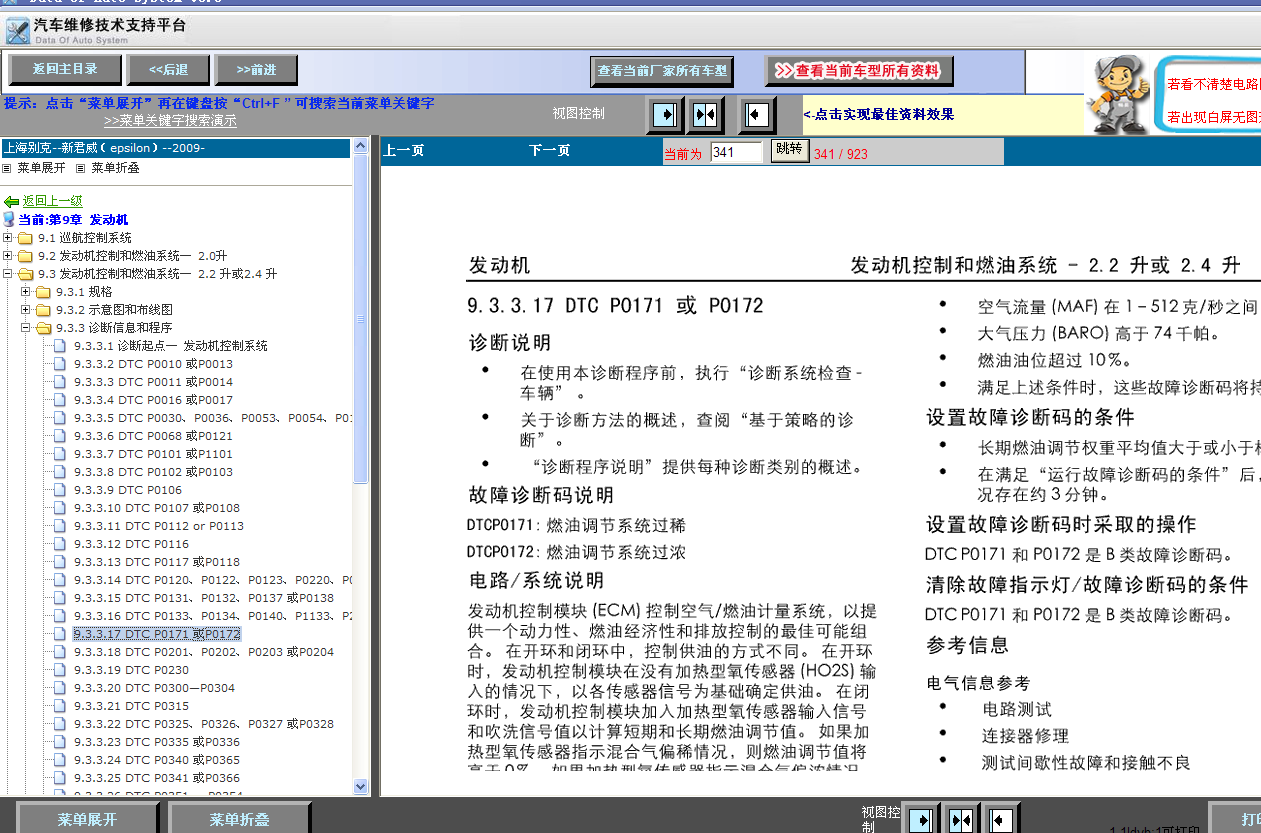
Task: Select highlighted 9.3.3.17 DTC P0171 或P0172
Action: (x=157, y=634)
